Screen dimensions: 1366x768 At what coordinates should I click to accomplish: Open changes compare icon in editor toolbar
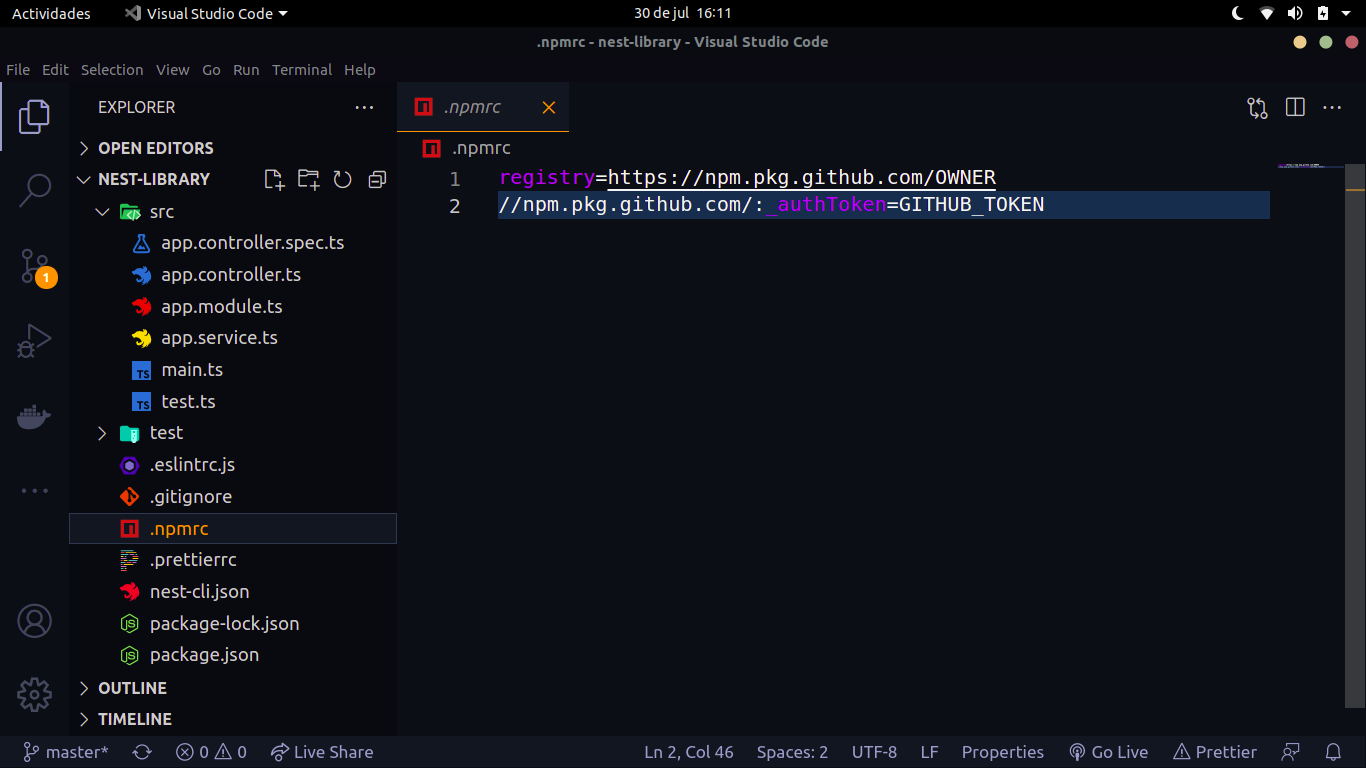point(1258,107)
